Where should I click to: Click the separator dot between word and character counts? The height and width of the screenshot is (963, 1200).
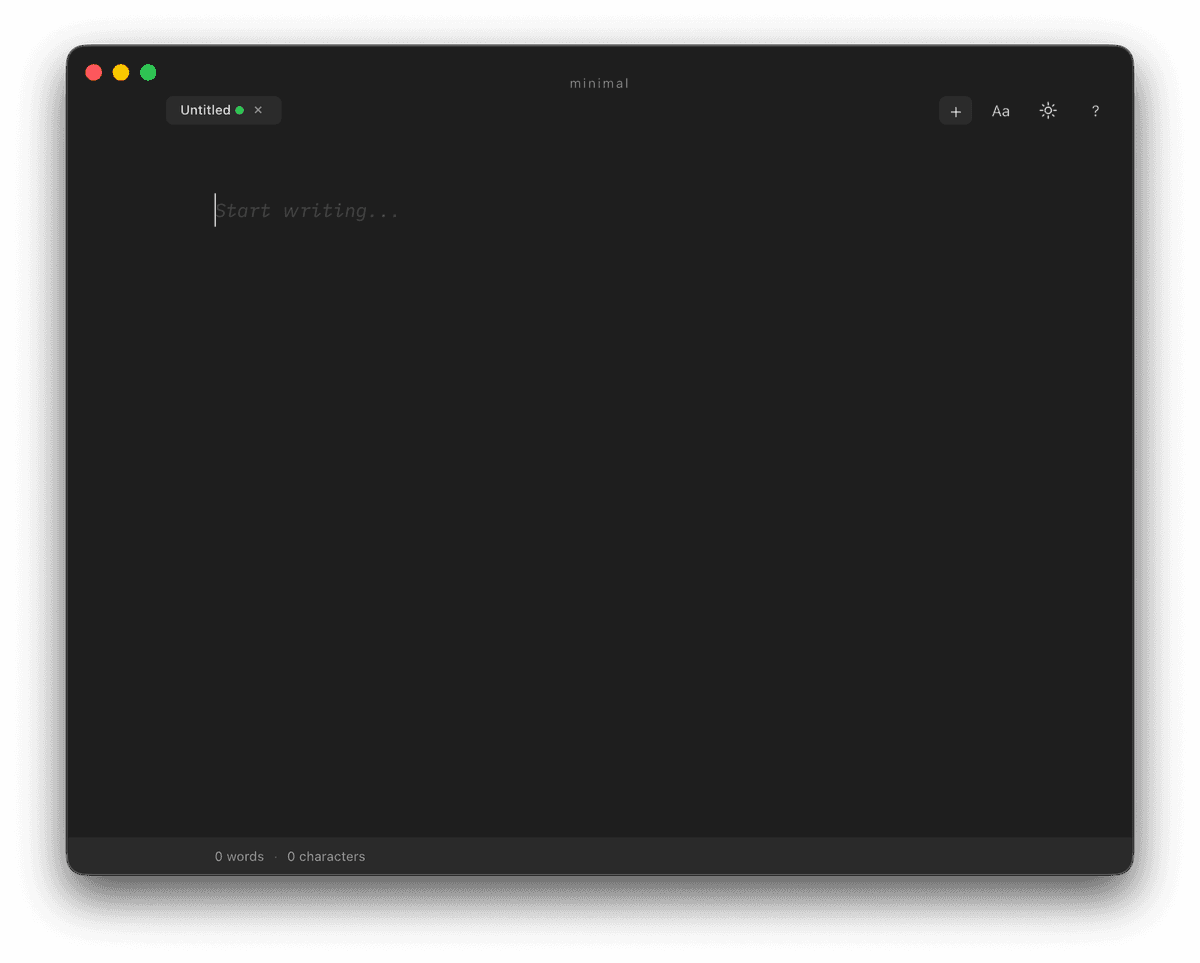(275, 856)
